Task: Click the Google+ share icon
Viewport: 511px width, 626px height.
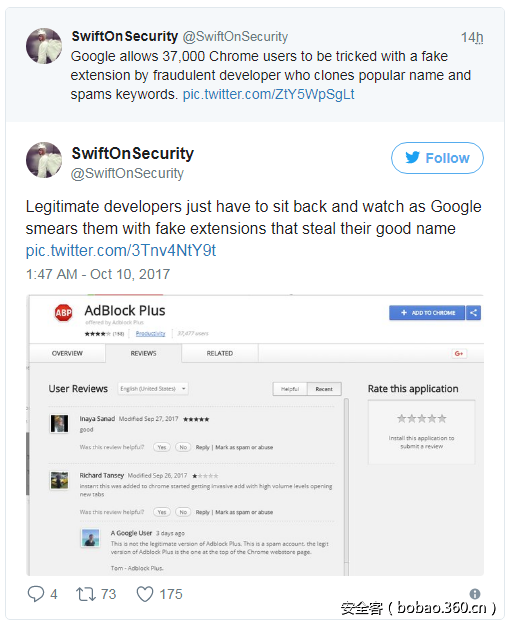Action: (459, 353)
